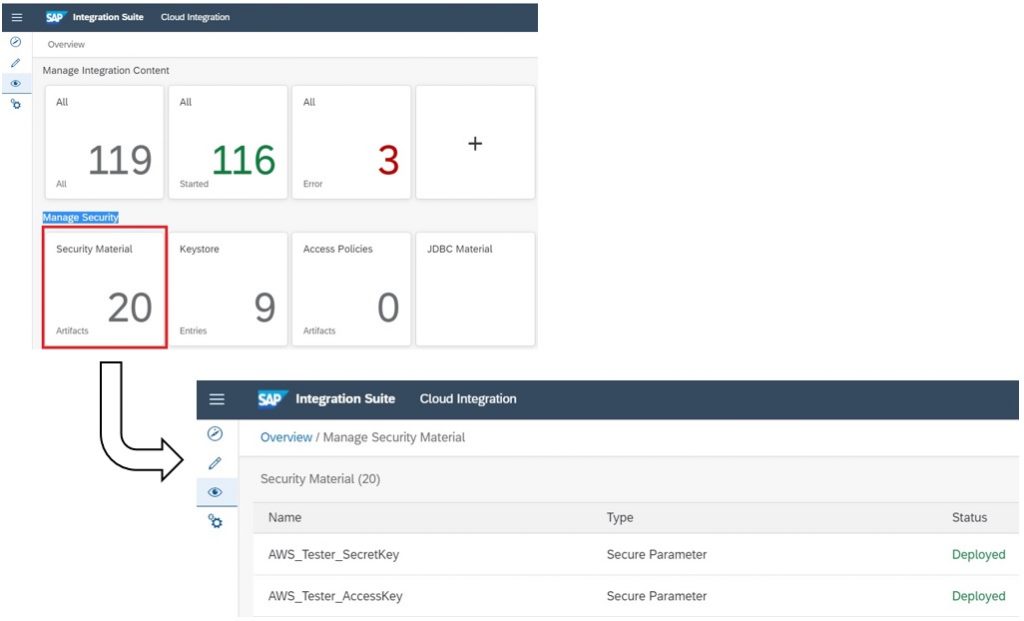The image size is (1024, 621).
Task: Open Monitor eye icon in lower sidebar
Action: pyautogui.click(x=215, y=492)
